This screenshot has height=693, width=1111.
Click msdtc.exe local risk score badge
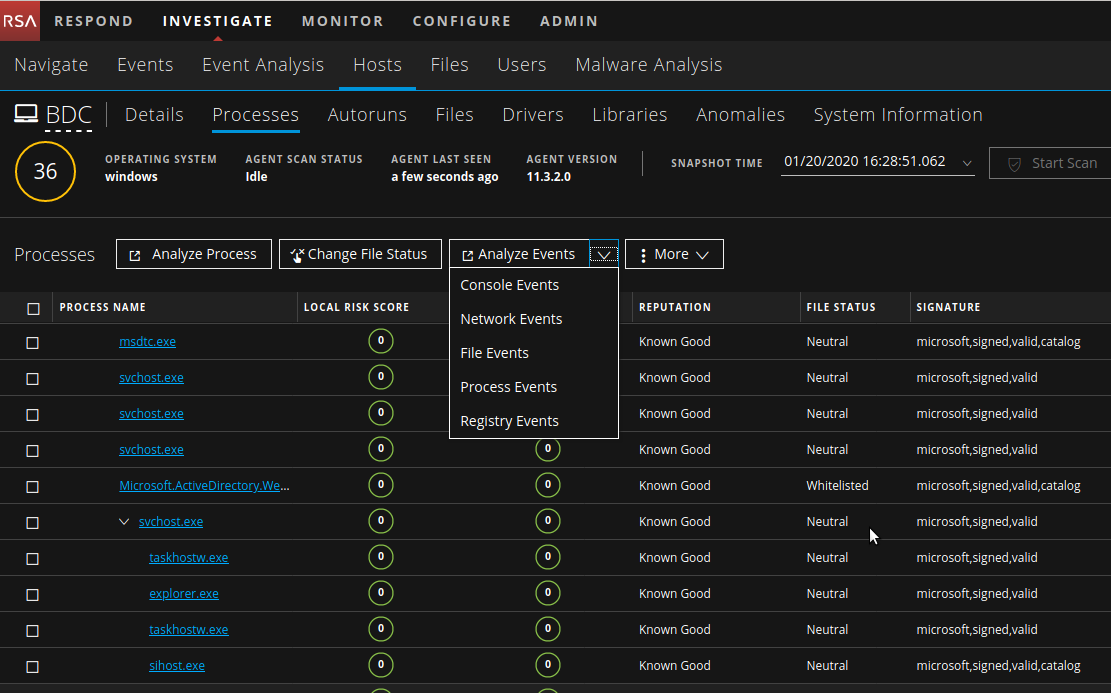coord(380,342)
